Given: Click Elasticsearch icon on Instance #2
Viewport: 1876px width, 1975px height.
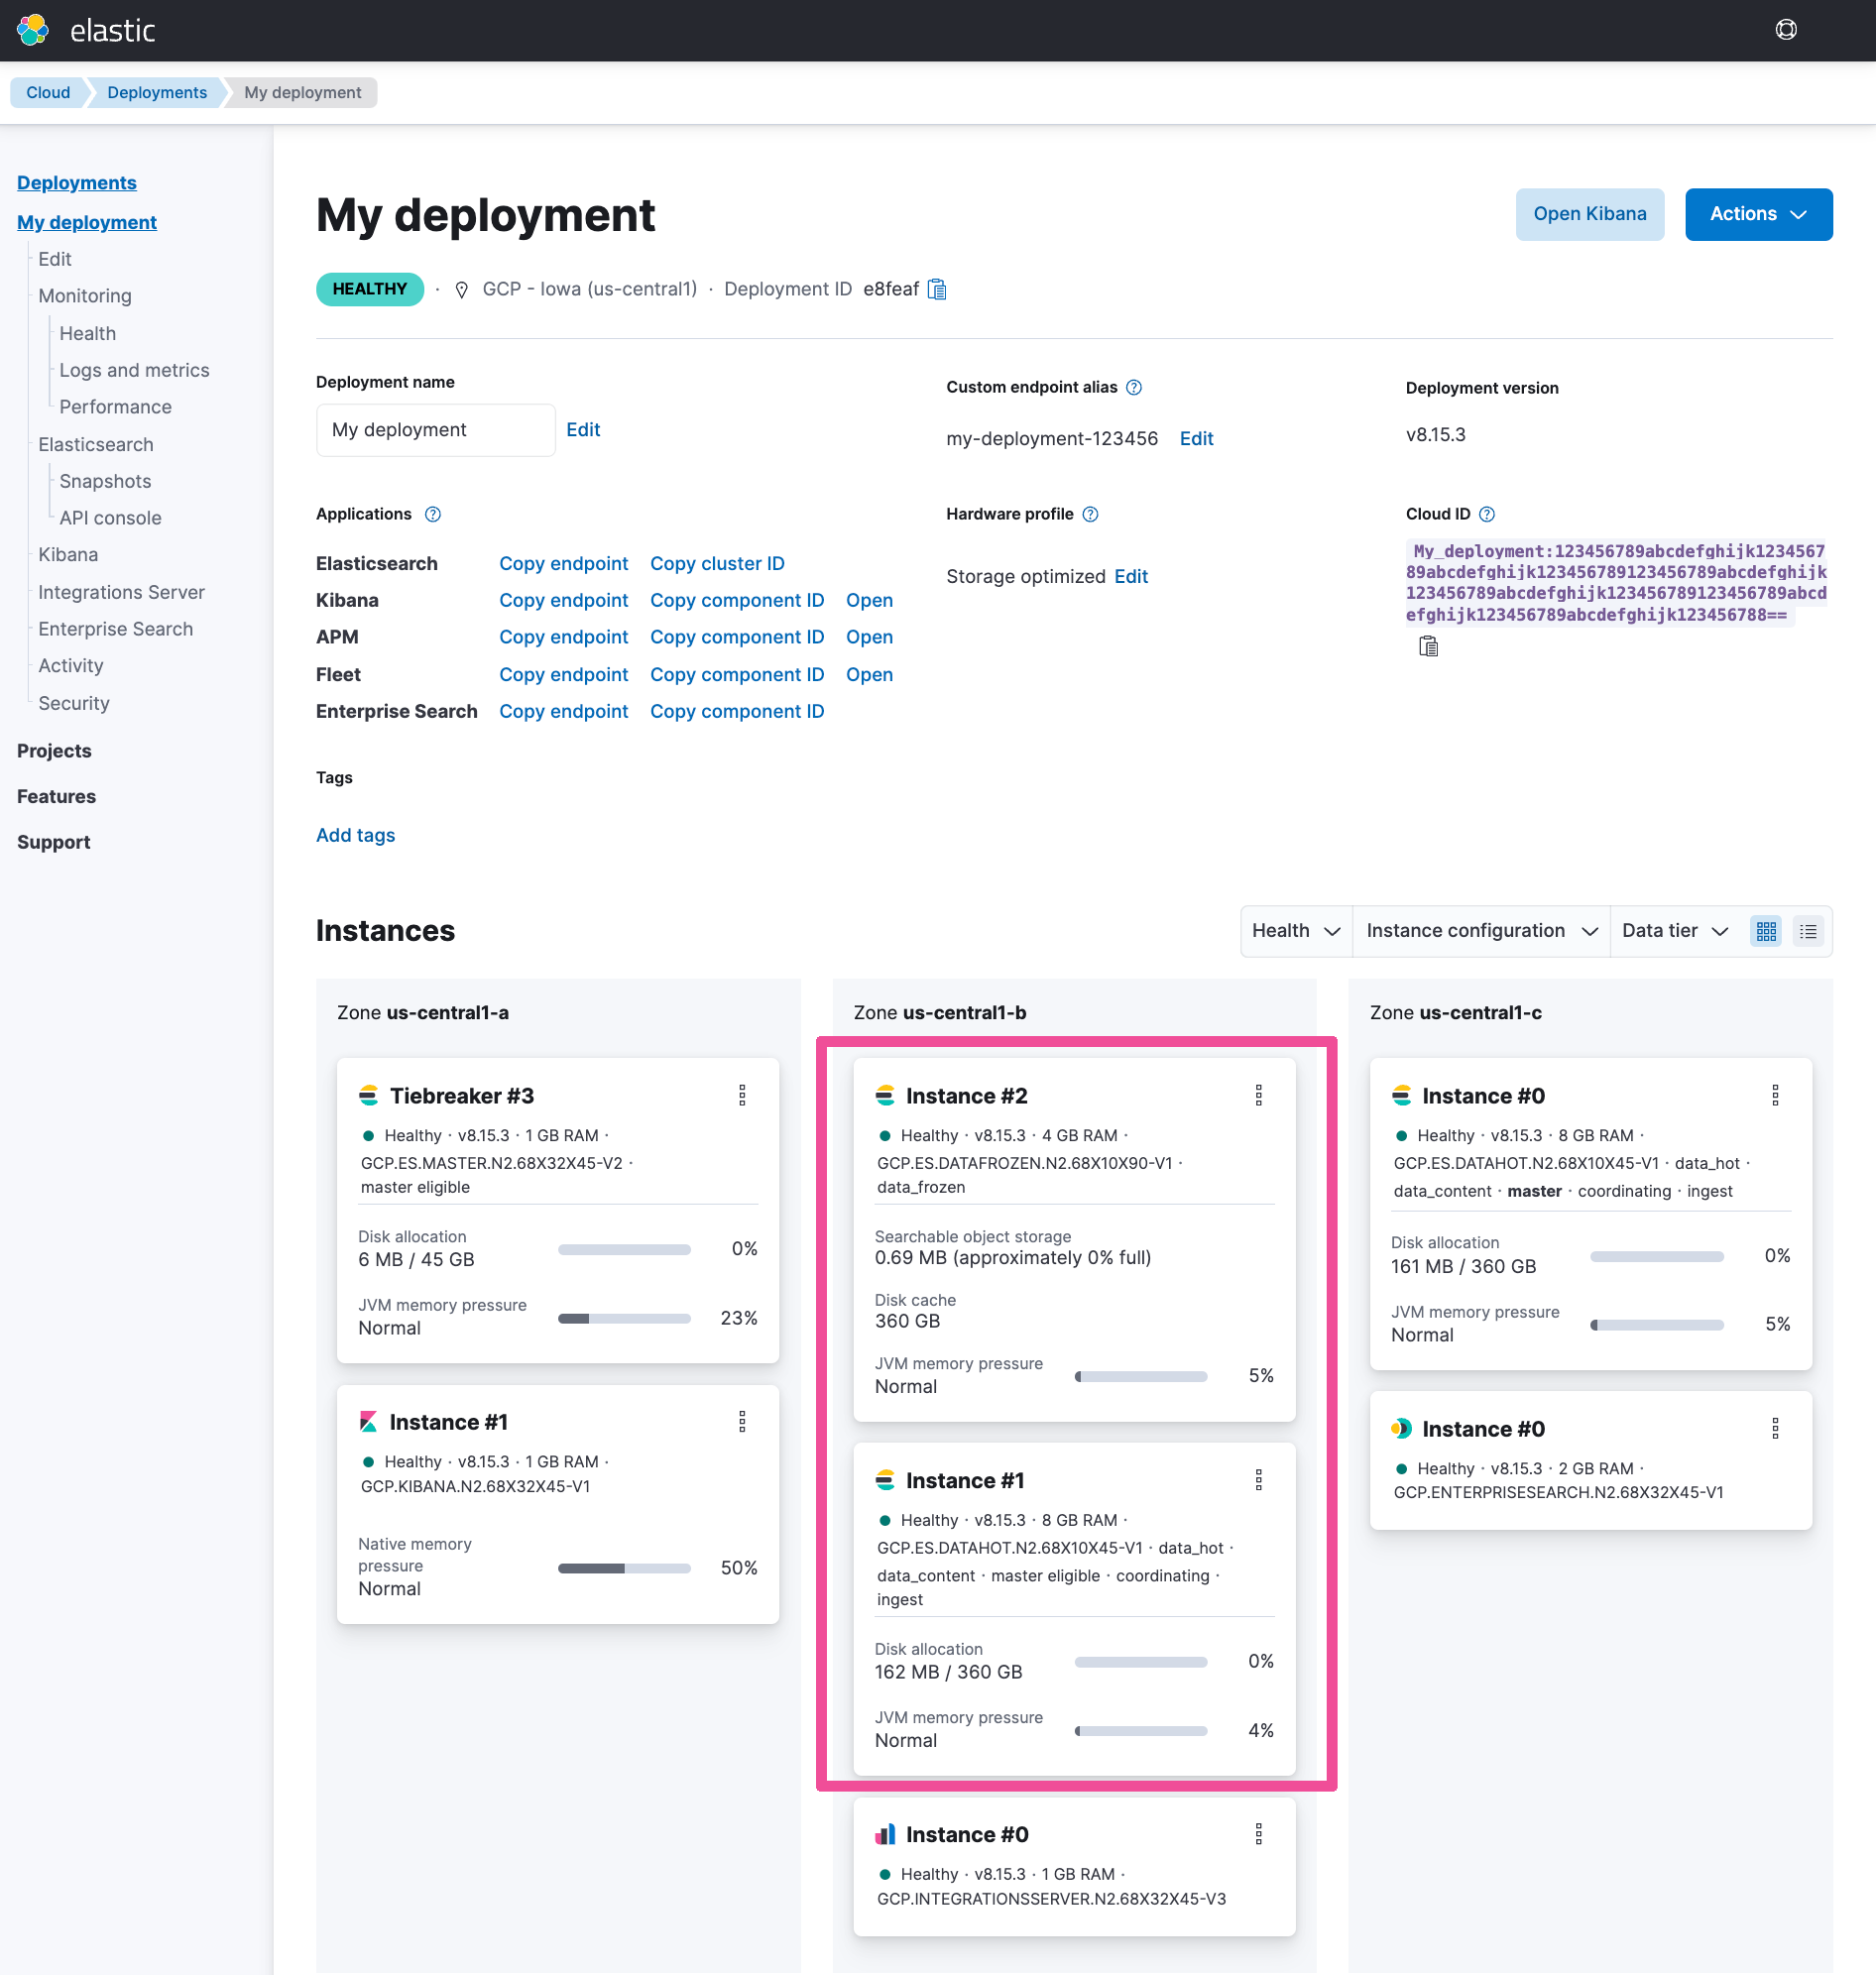Looking at the screenshot, I should coord(884,1095).
